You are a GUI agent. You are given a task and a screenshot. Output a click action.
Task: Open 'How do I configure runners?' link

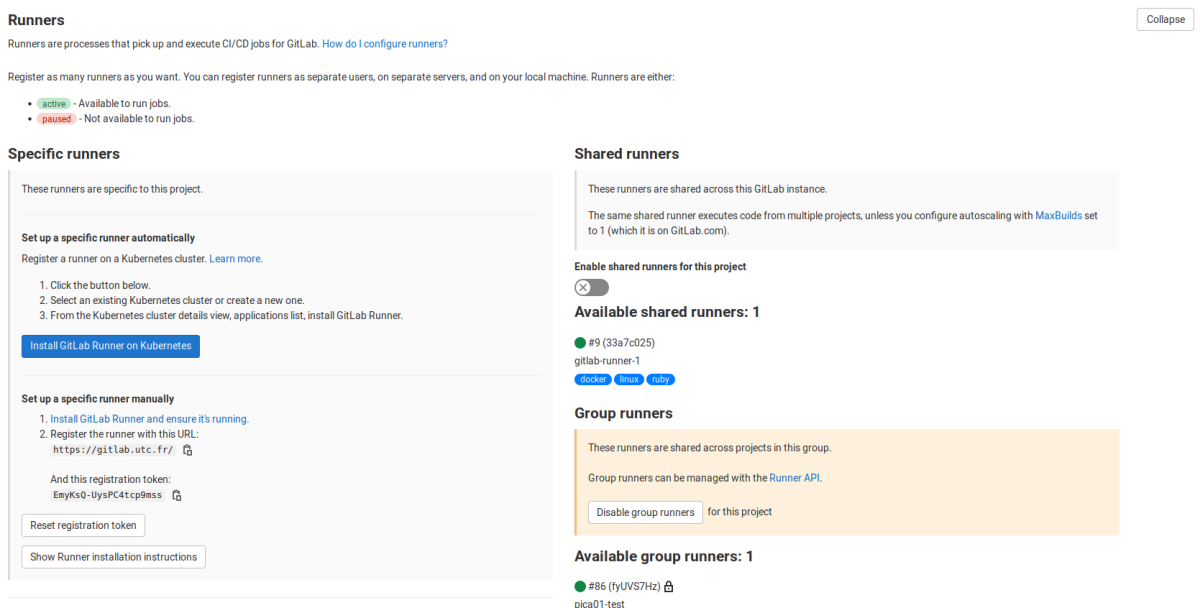385,44
